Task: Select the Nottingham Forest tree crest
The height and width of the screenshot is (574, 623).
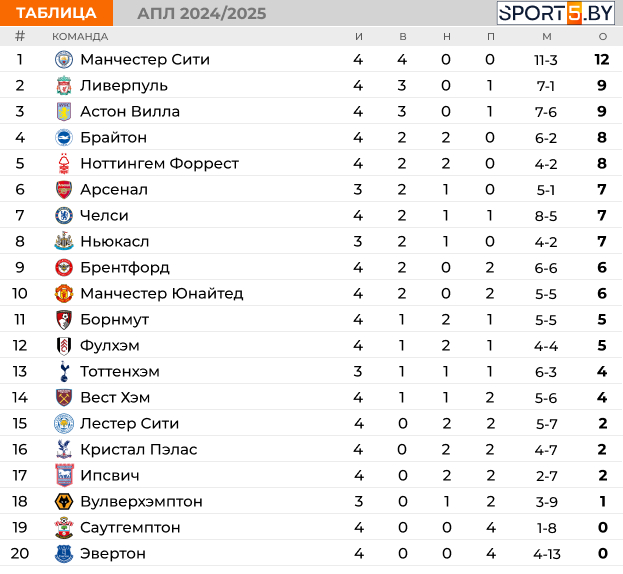Action: (x=64, y=163)
